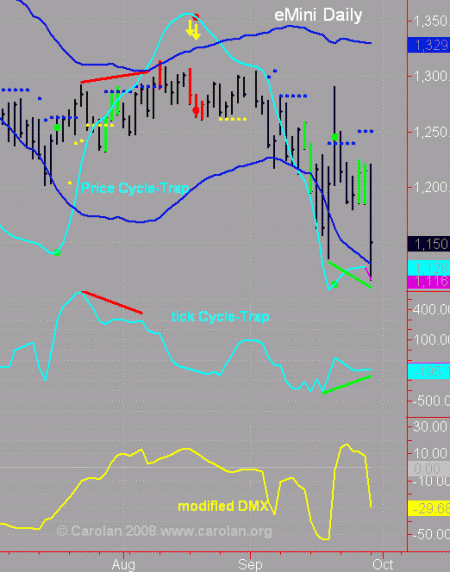Click the yellow down arrows marker

pos(193,30)
